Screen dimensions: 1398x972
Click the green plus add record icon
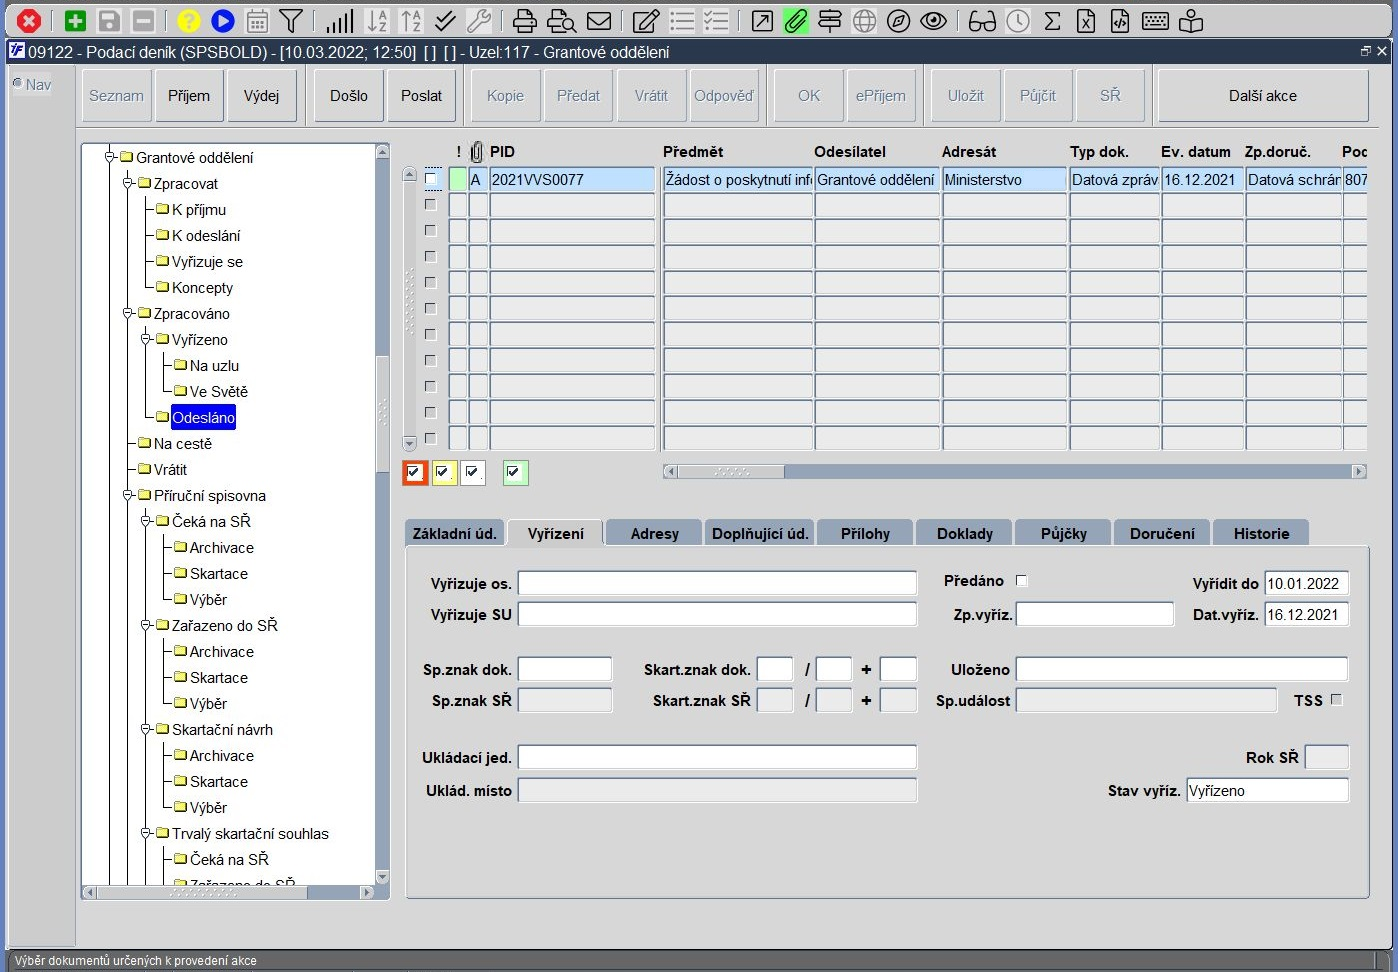75,20
